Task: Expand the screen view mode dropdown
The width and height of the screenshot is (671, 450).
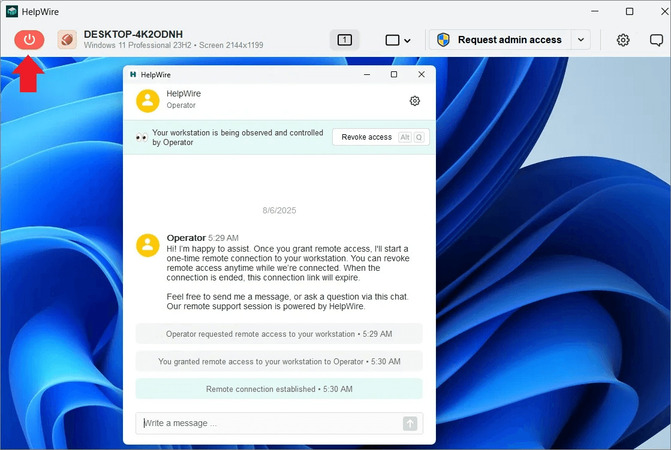Action: (x=398, y=40)
